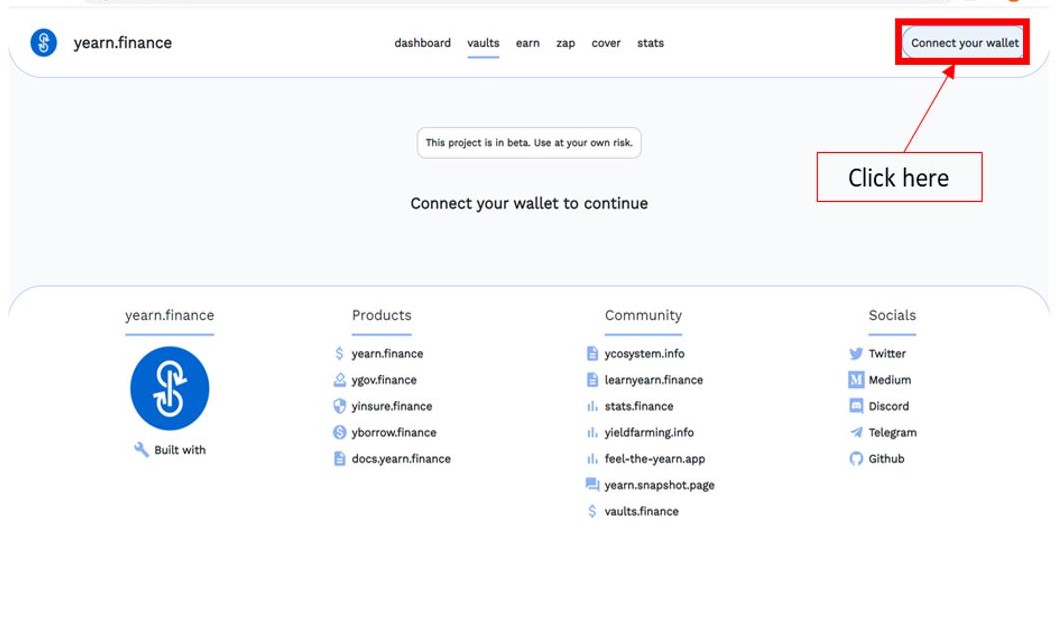Viewport: 1060px width, 621px height.
Task: Click the wrench icon beside Built with
Action: click(141, 449)
